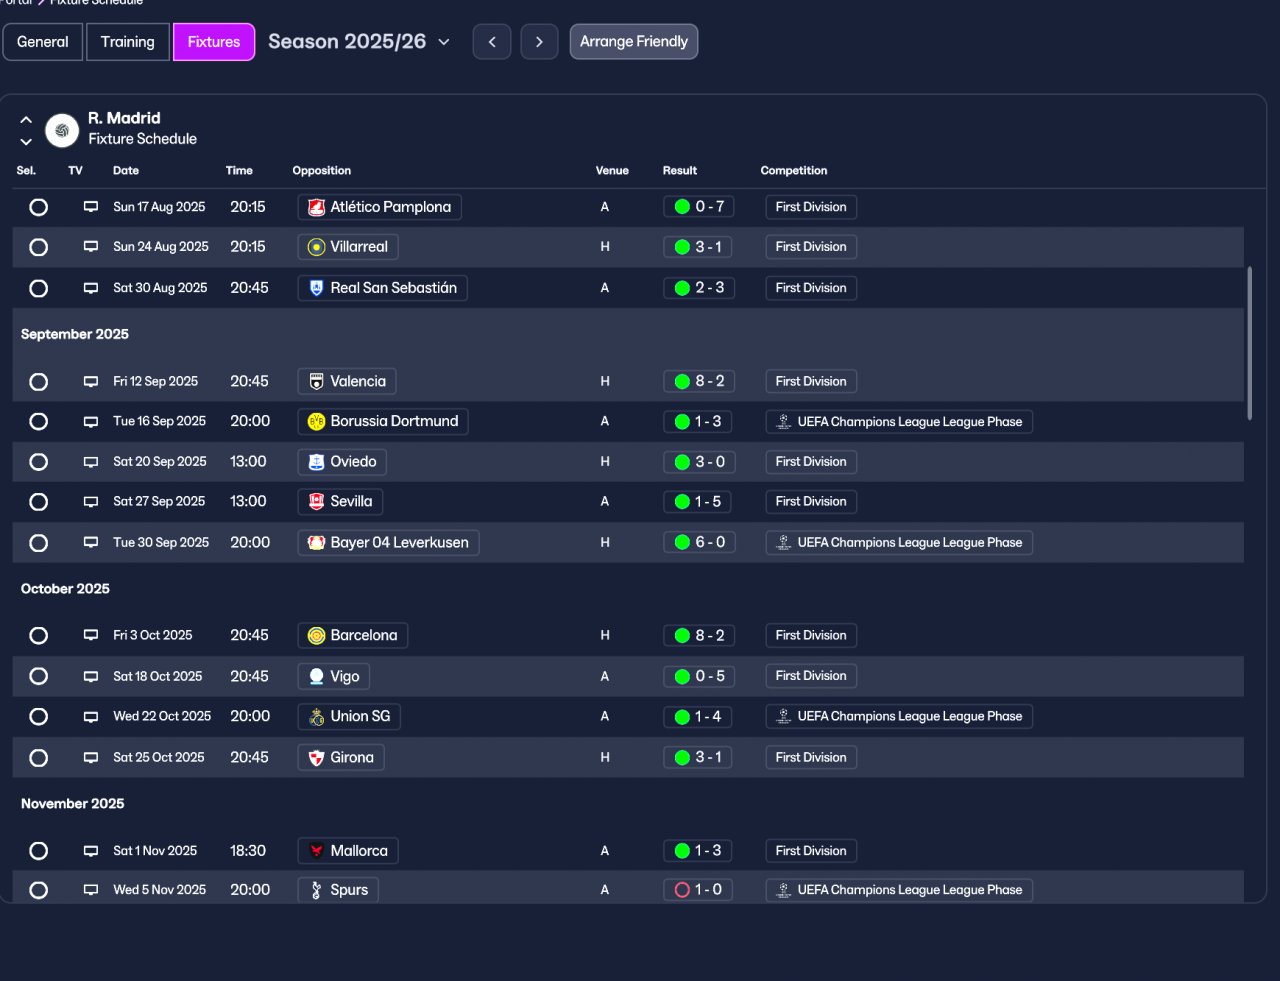Select the Fixtures tab

(214, 42)
